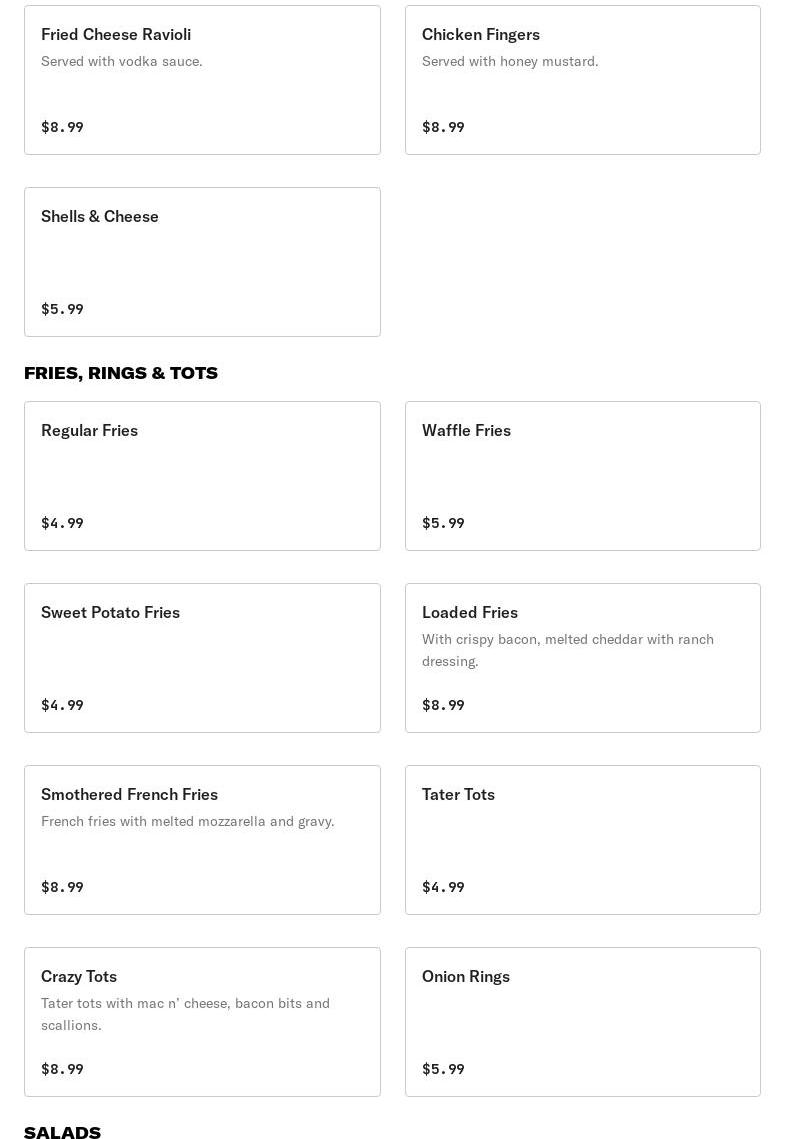Viewport: 785px width, 1139px height.
Task: Select the Chicken Fingers menu item
Action: click(x=582, y=80)
